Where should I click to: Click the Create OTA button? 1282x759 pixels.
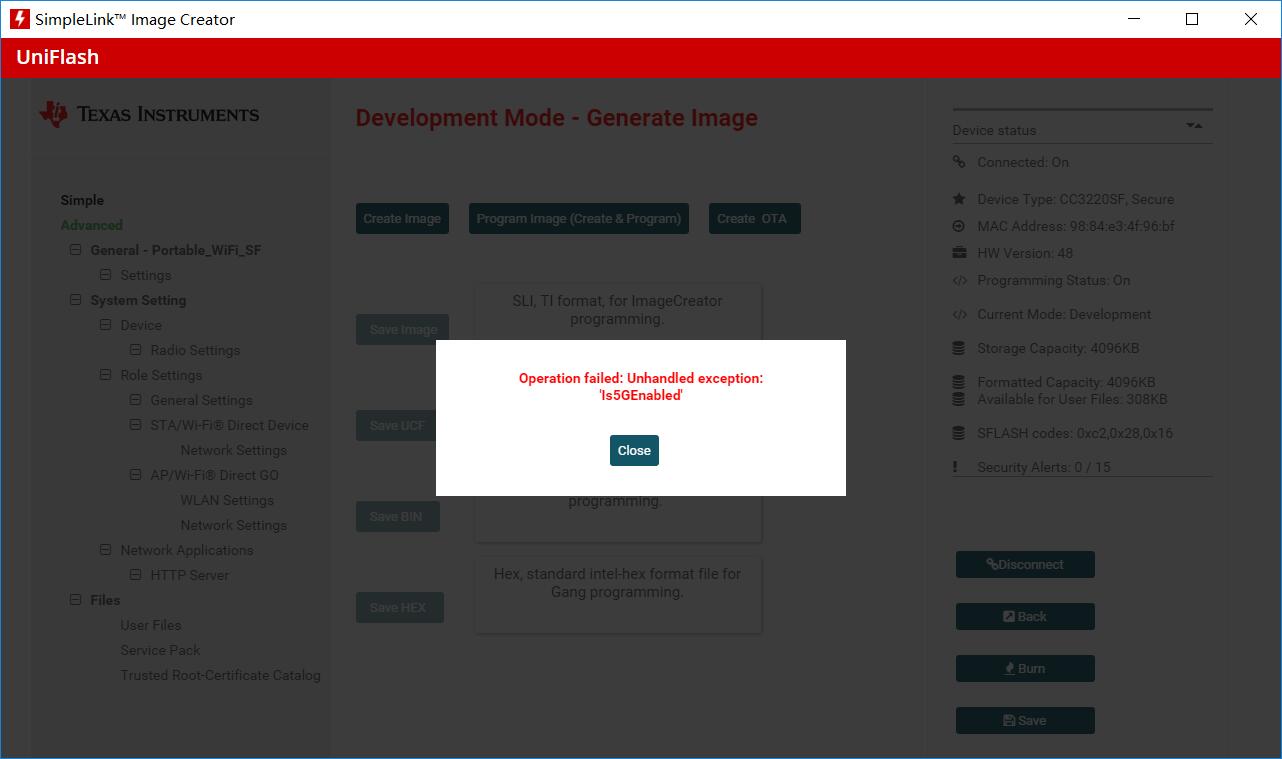pos(754,219)
